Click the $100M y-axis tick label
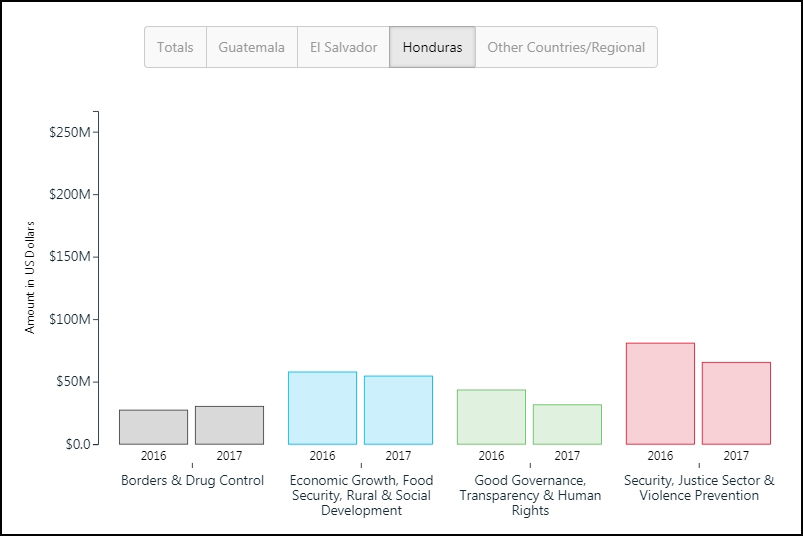 [70, 319]
